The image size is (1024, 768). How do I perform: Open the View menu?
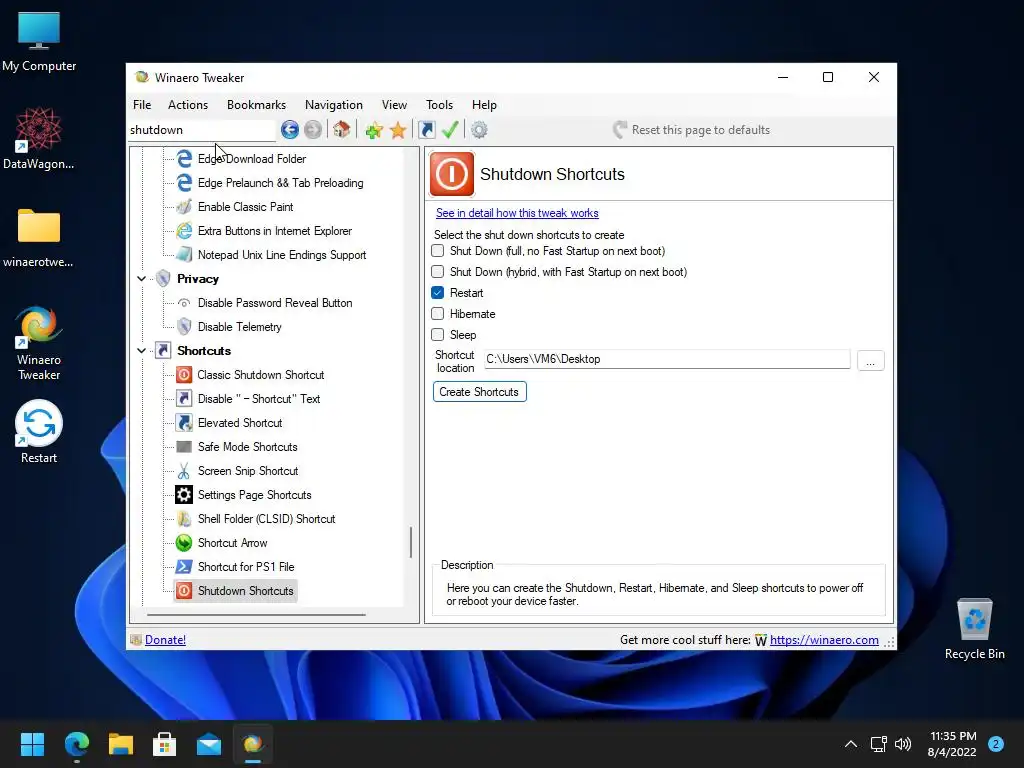[x=394, y=105]
